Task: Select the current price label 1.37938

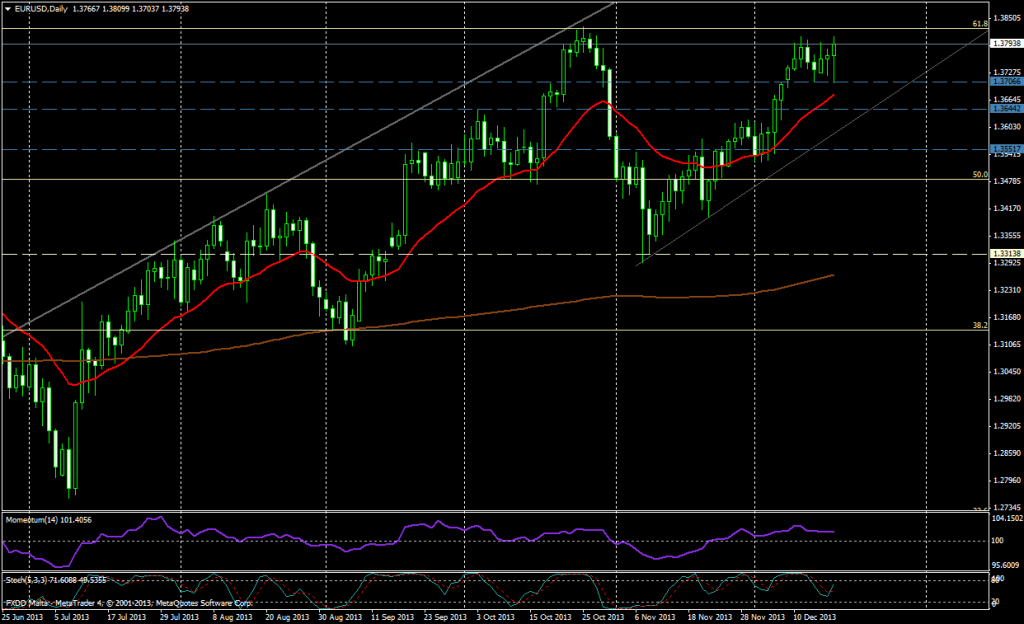Action: (x=1005, y=43)
